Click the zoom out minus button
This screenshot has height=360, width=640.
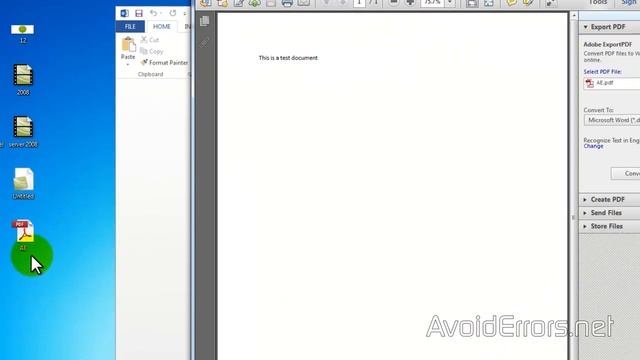(393, 3)
